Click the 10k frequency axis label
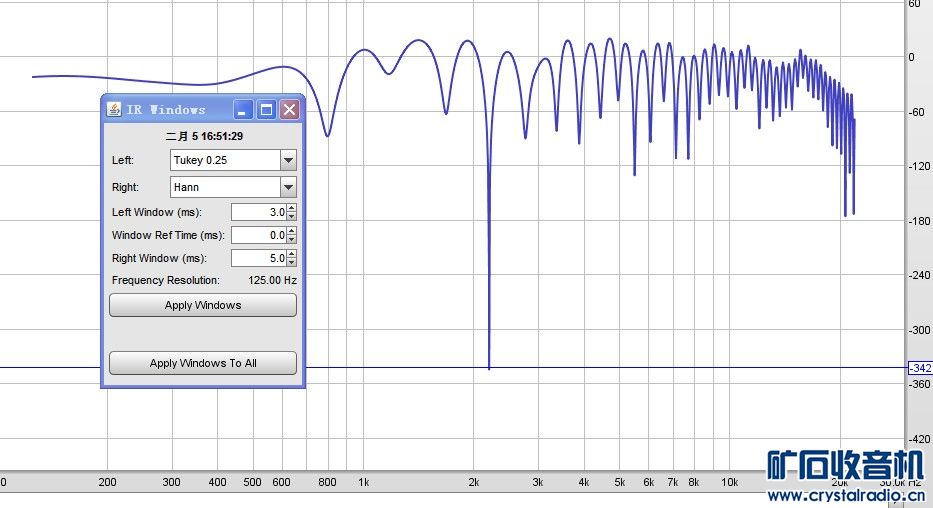The image size is (933, 508). (730, 482)
